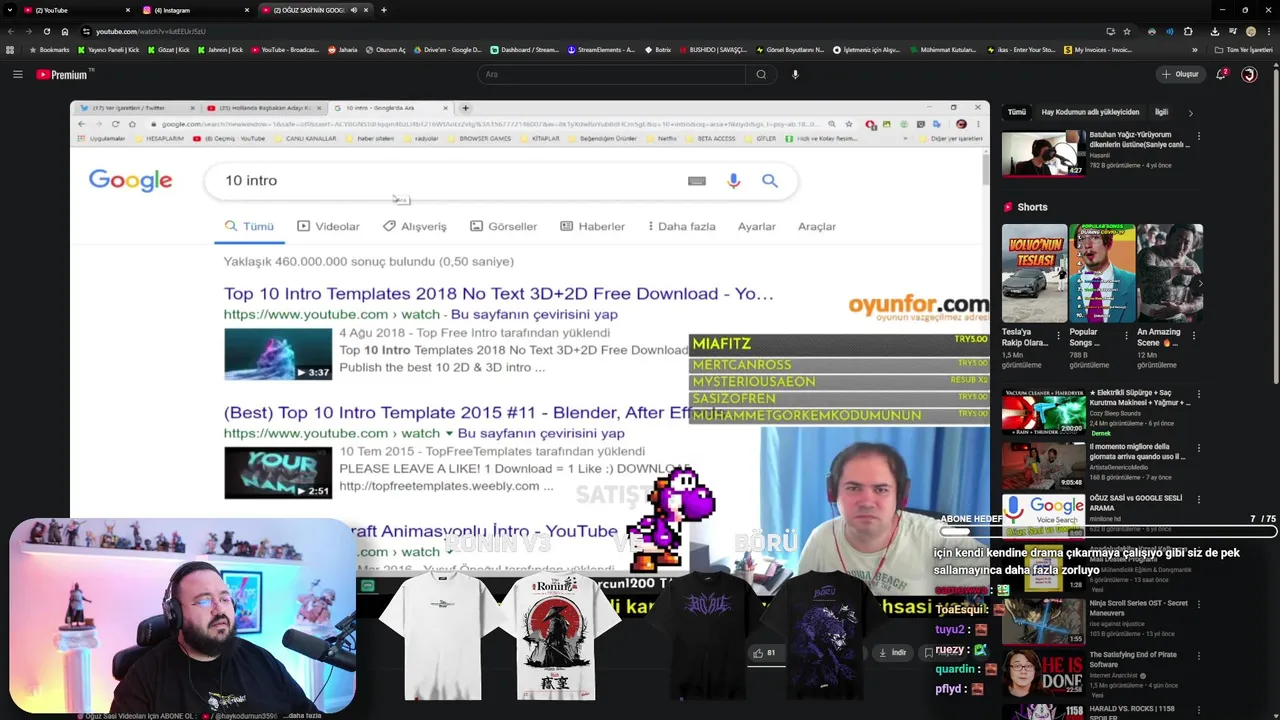View site information icon beside youtube.com
This screenshot has width=1280, height=720.
pos(86,31)
